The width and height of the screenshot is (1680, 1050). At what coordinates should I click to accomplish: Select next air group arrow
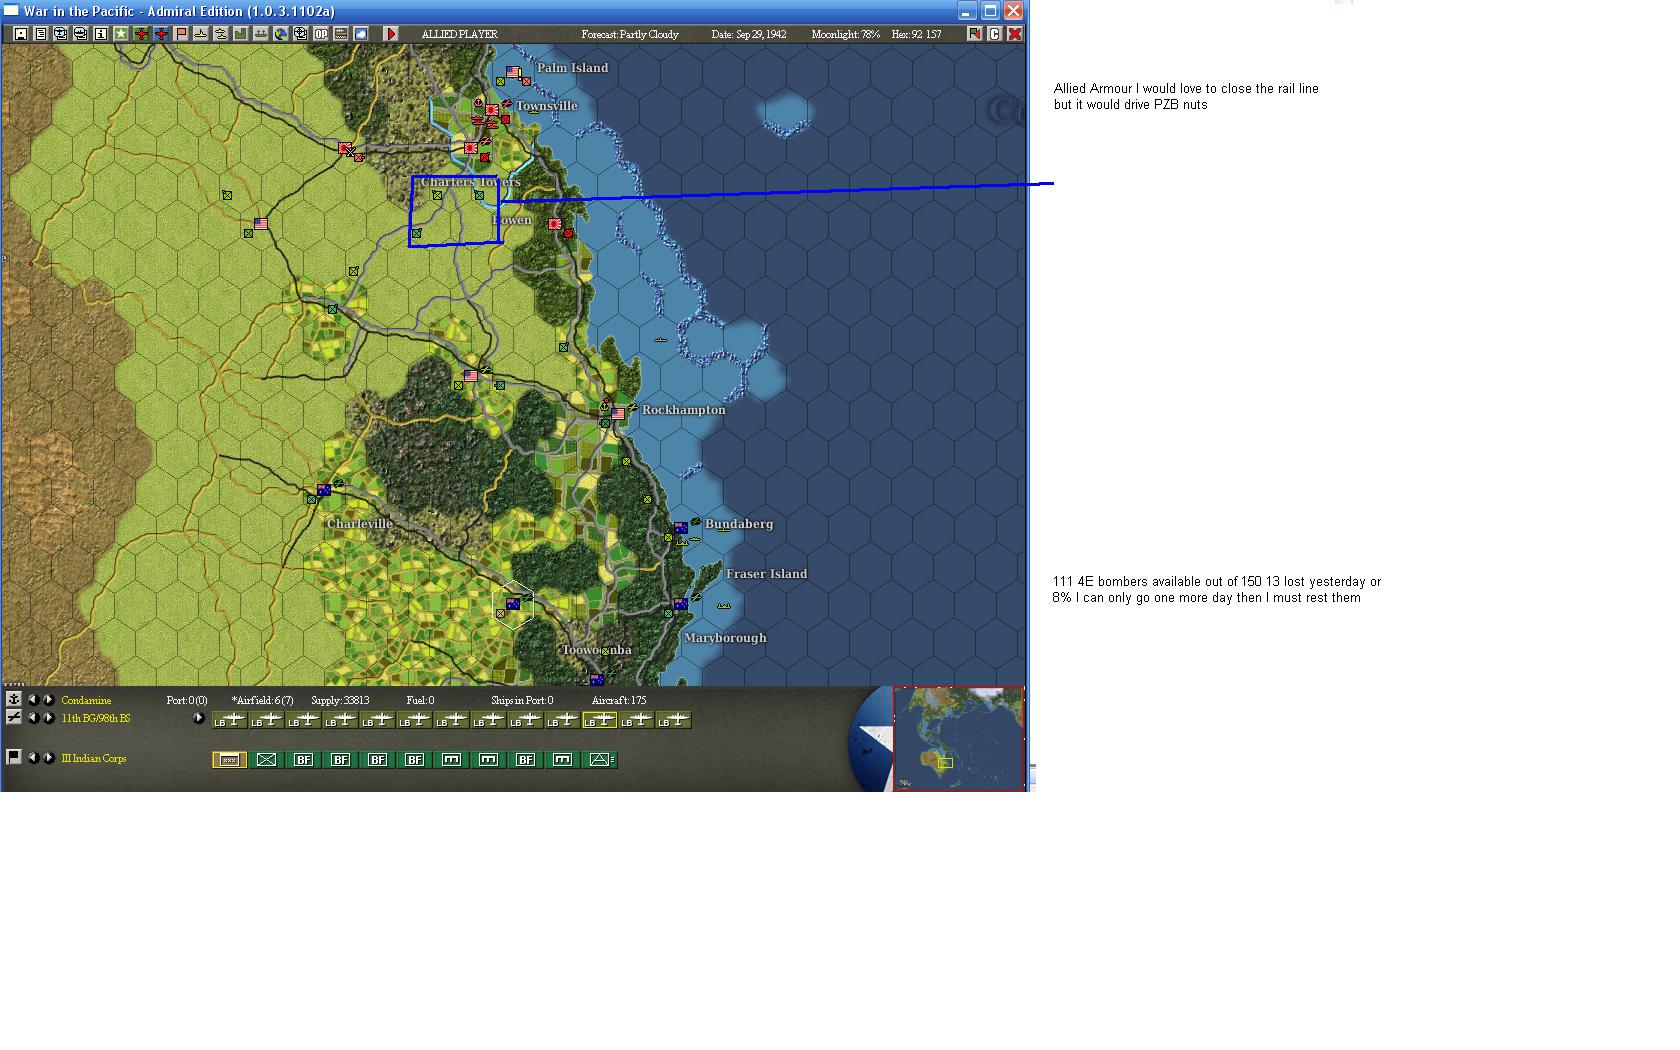pyautogui.click(x=49, y=718)
